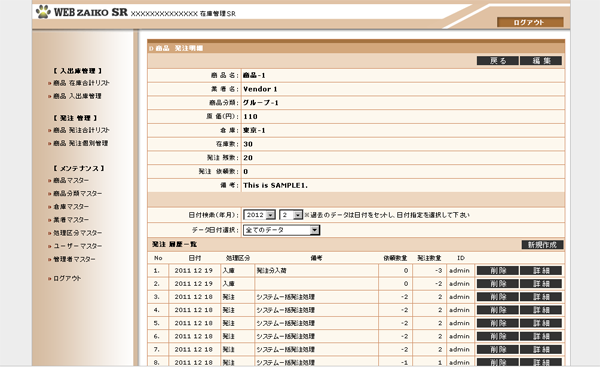
Task: Click the 日付 column header
Action: pyautogui.click(x=195, y=258)
